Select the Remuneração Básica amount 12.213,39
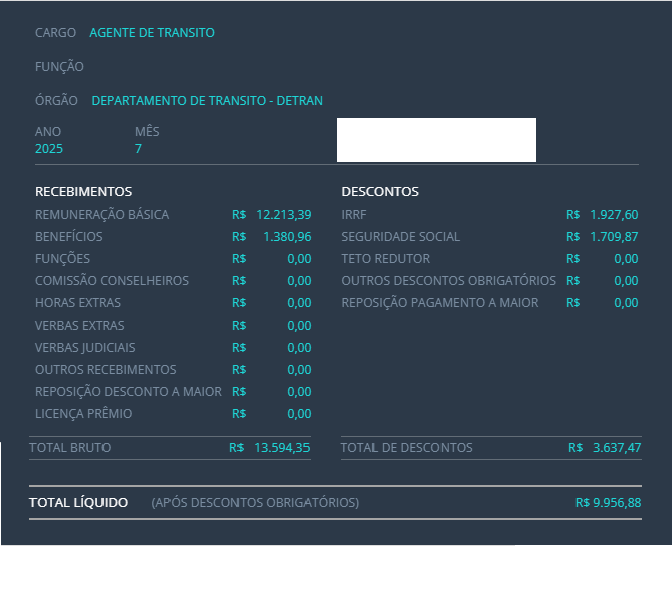This screenshot has height=615, width=672. click(283, 215)
